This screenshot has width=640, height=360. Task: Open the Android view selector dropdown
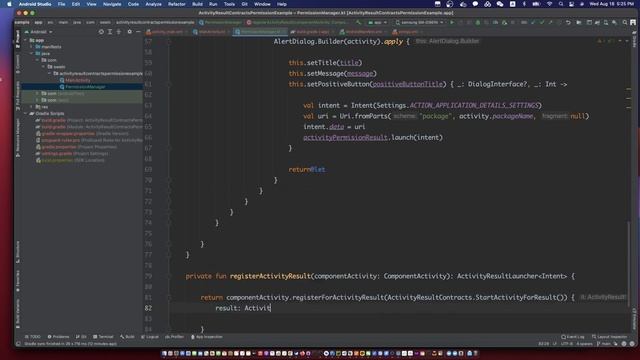39,32
